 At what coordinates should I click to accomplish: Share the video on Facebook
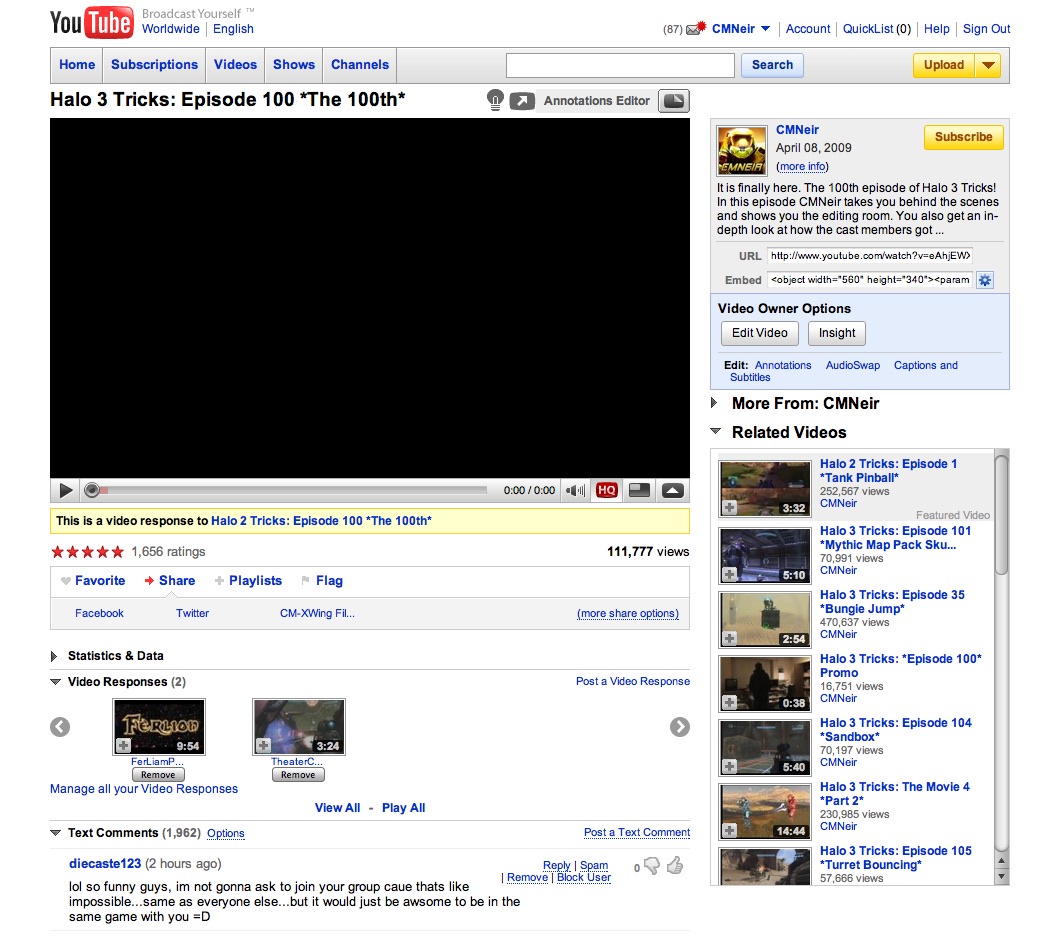click(x=99, y=613)
